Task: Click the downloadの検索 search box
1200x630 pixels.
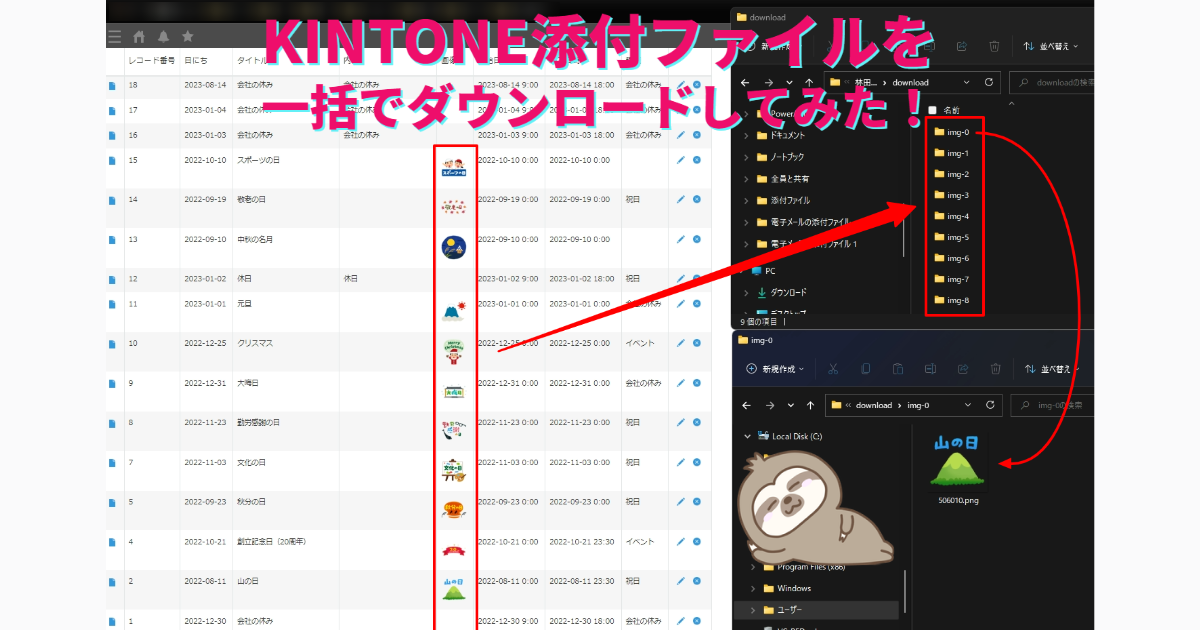Action: click(1050, 82)
